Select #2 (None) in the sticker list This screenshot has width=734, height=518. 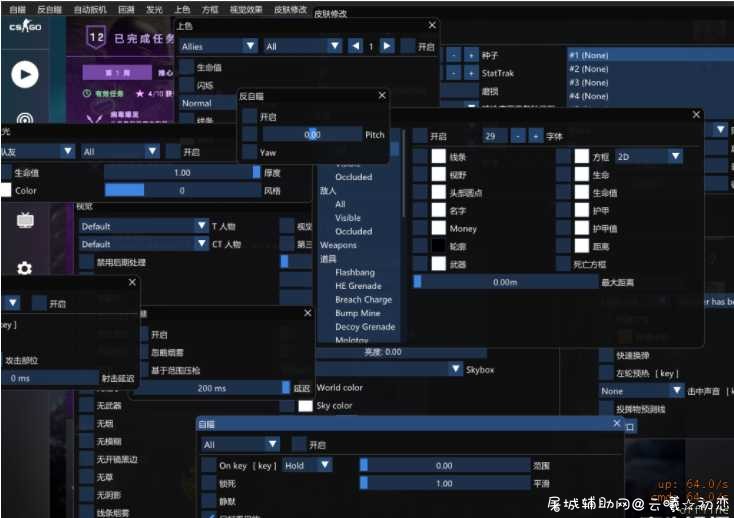point(588,69)
